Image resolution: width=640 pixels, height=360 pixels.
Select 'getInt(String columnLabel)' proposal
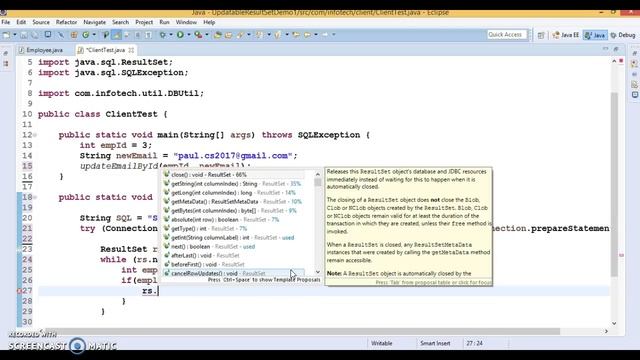(233, 238)
